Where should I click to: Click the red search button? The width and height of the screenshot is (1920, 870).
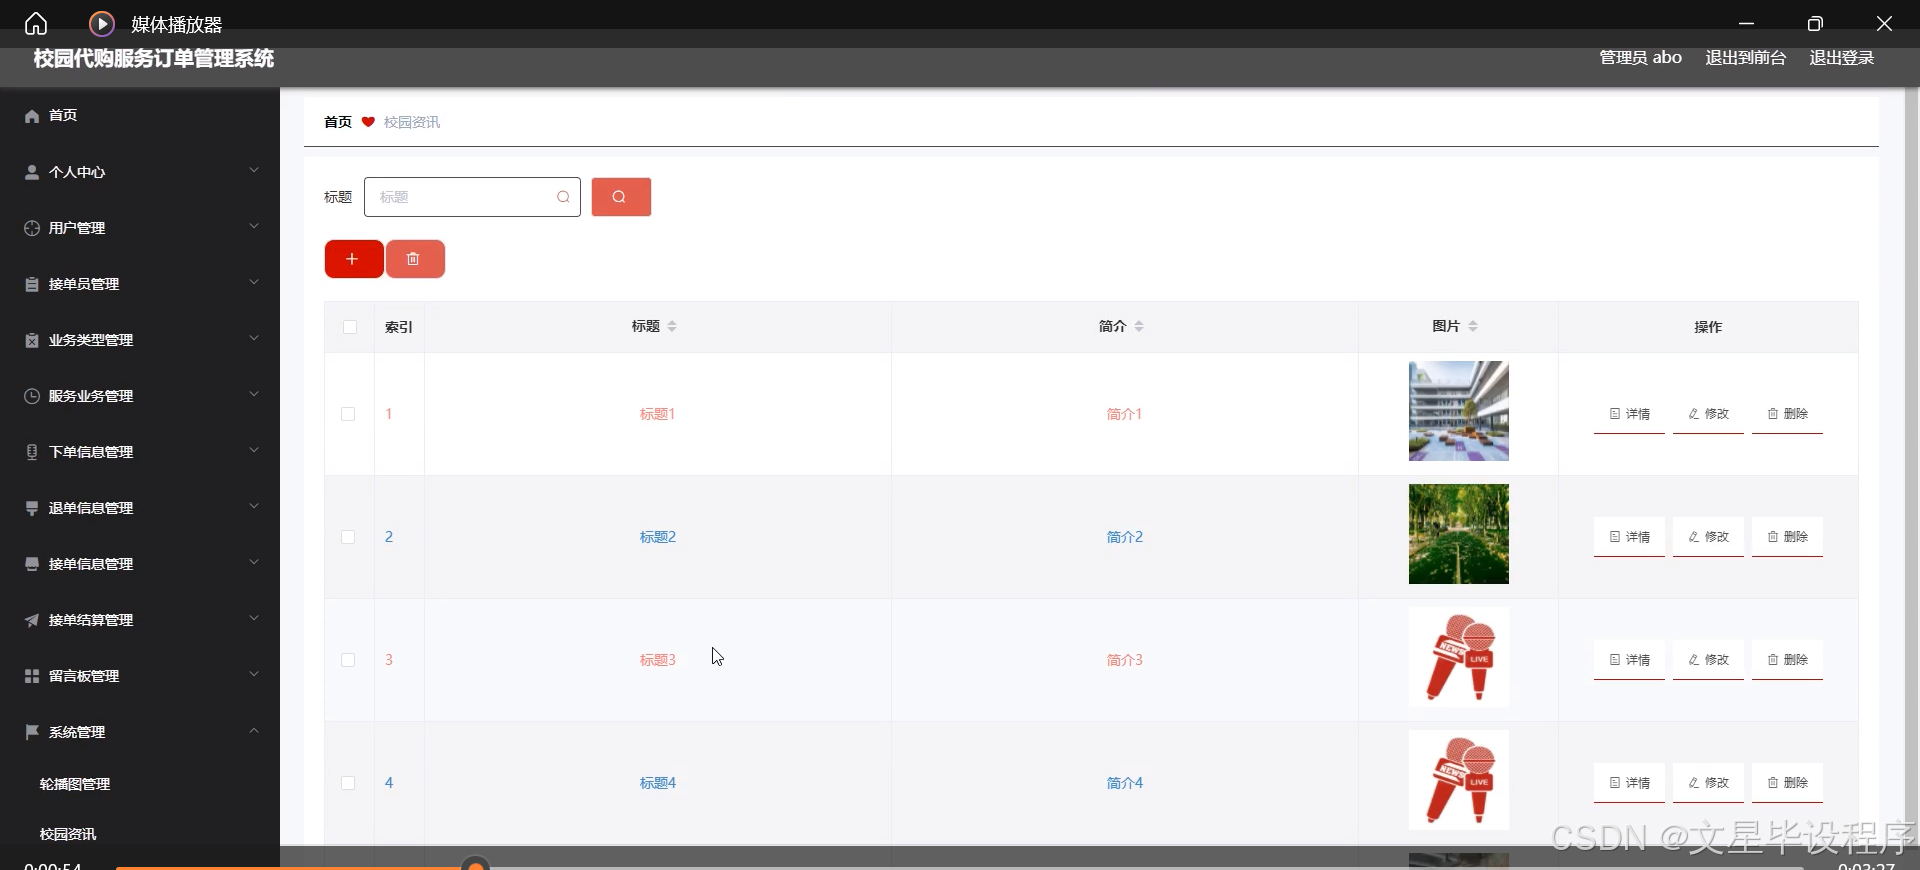coord(621,197)
